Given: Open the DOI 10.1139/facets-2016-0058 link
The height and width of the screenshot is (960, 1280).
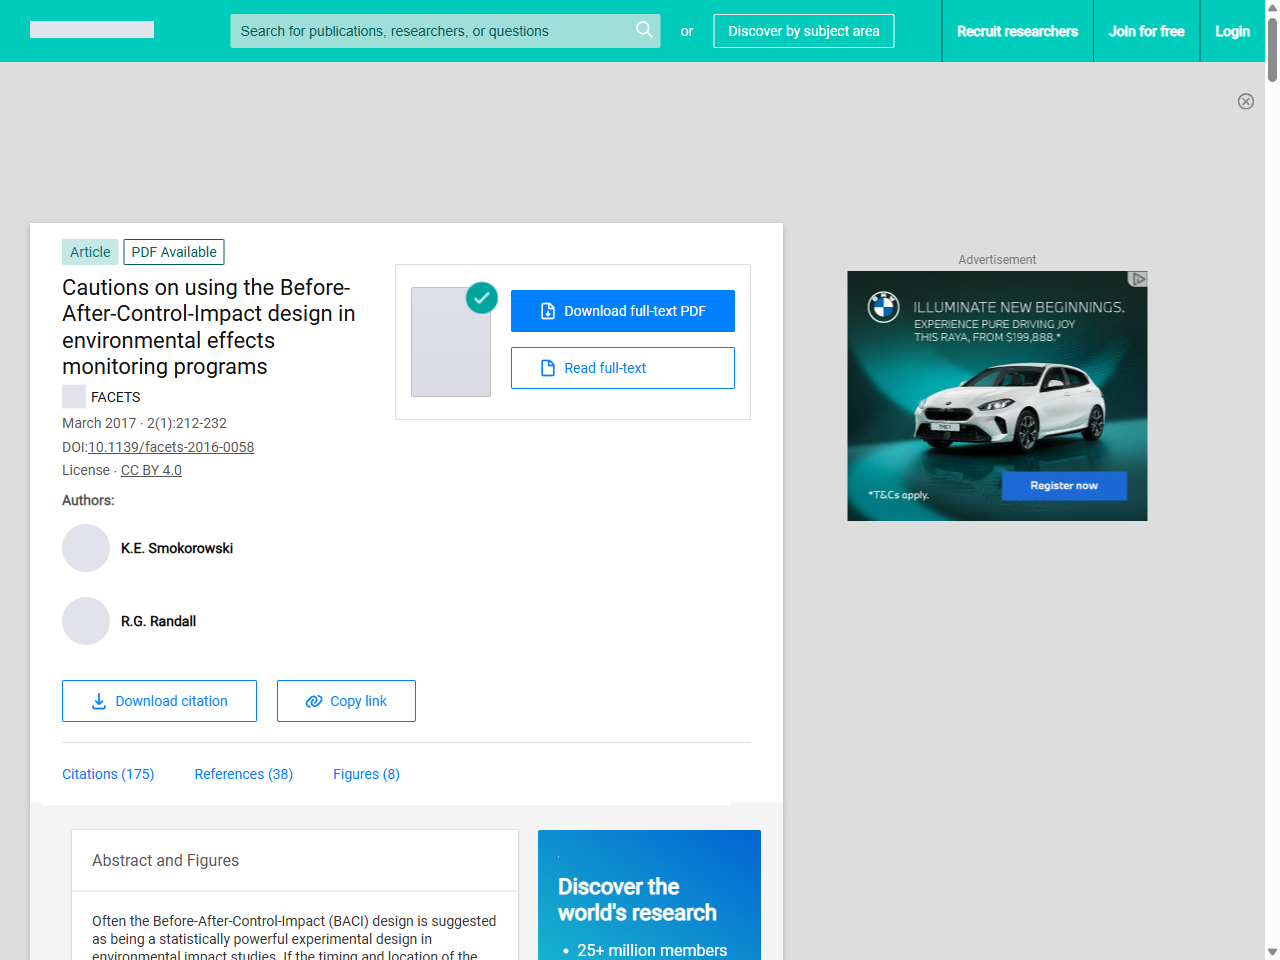Looking at the screenshot, I should tap(171, 447).
